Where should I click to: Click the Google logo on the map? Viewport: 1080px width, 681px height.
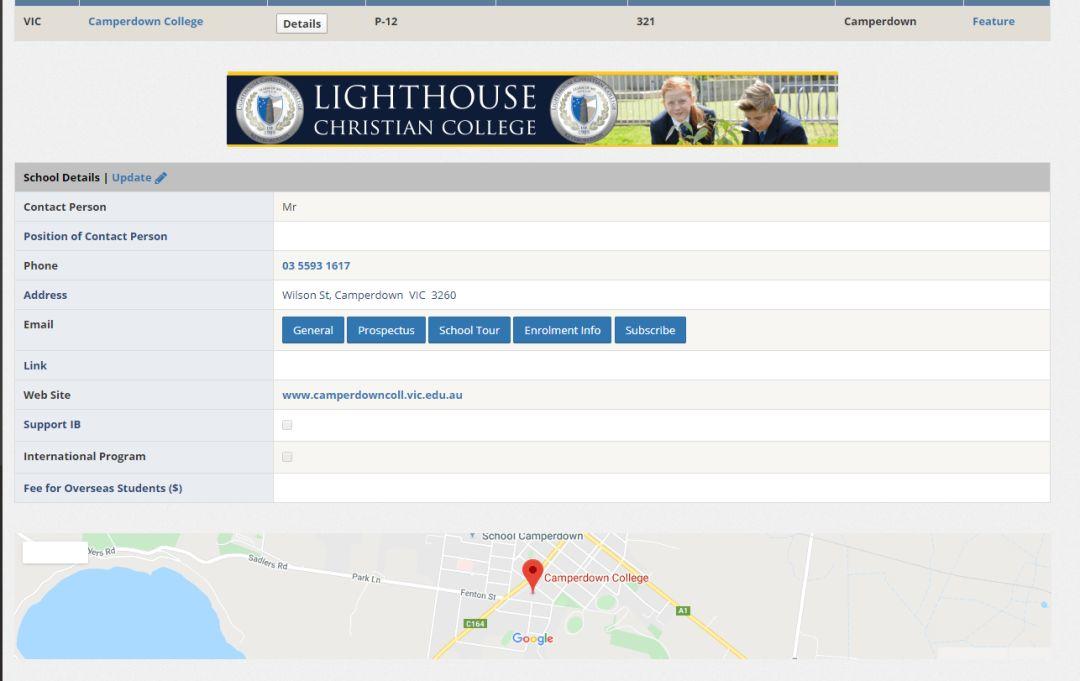[532, 638]
